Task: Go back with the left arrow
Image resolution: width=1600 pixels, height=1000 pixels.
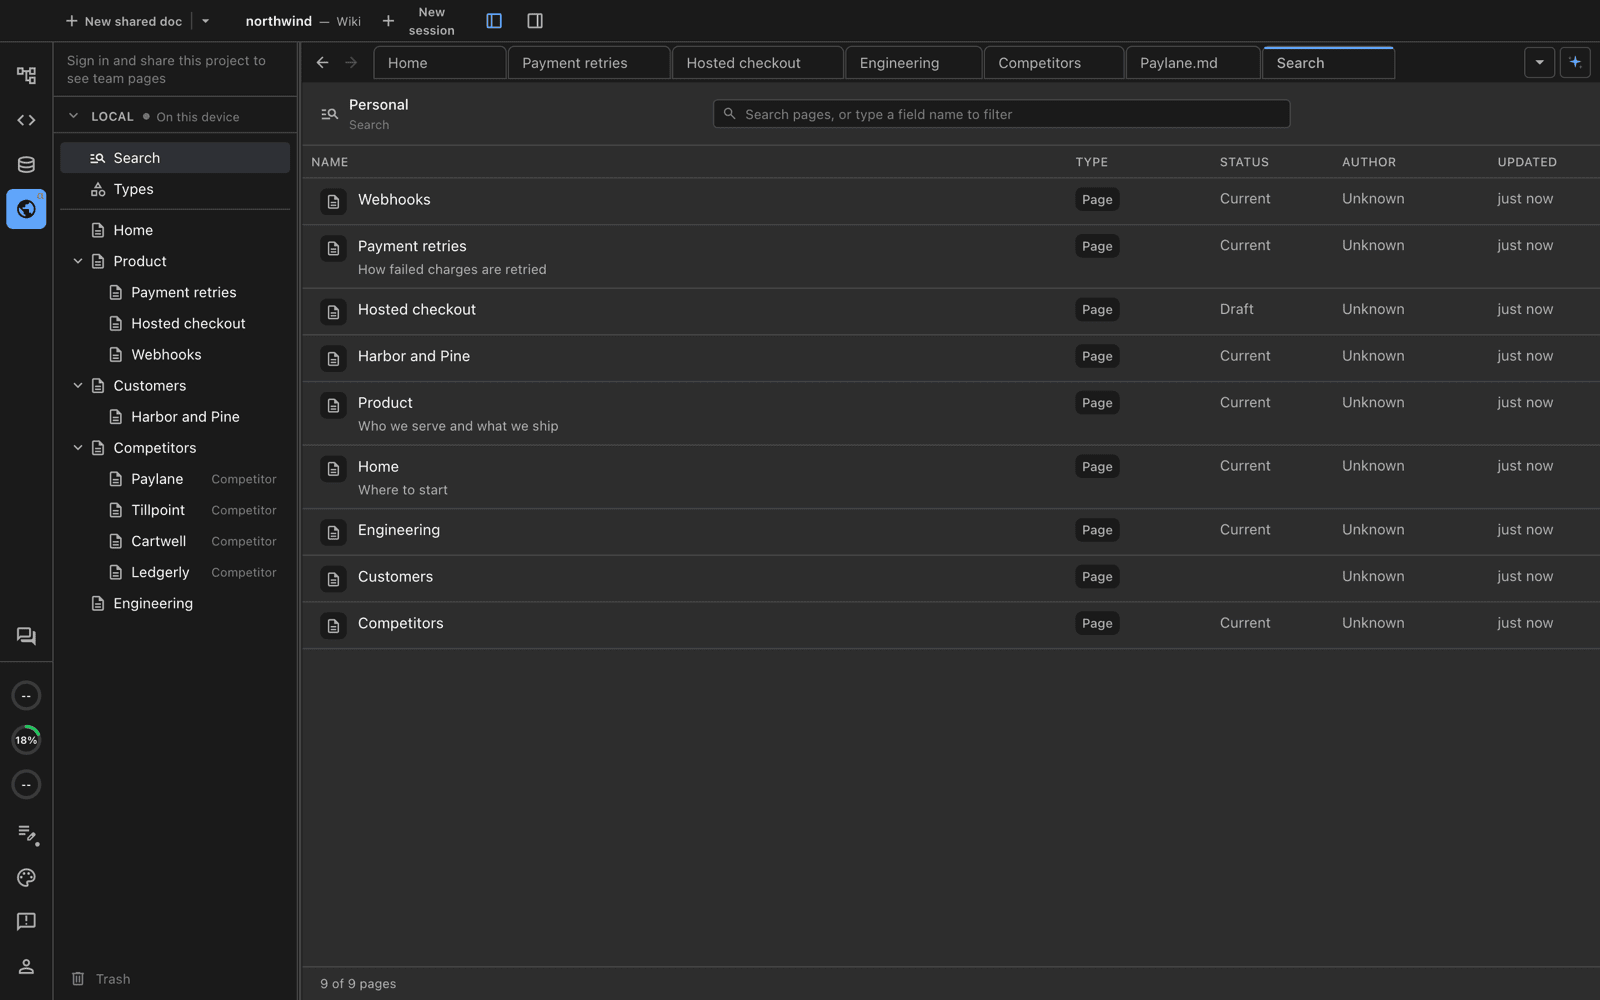Action: (322, 62)
